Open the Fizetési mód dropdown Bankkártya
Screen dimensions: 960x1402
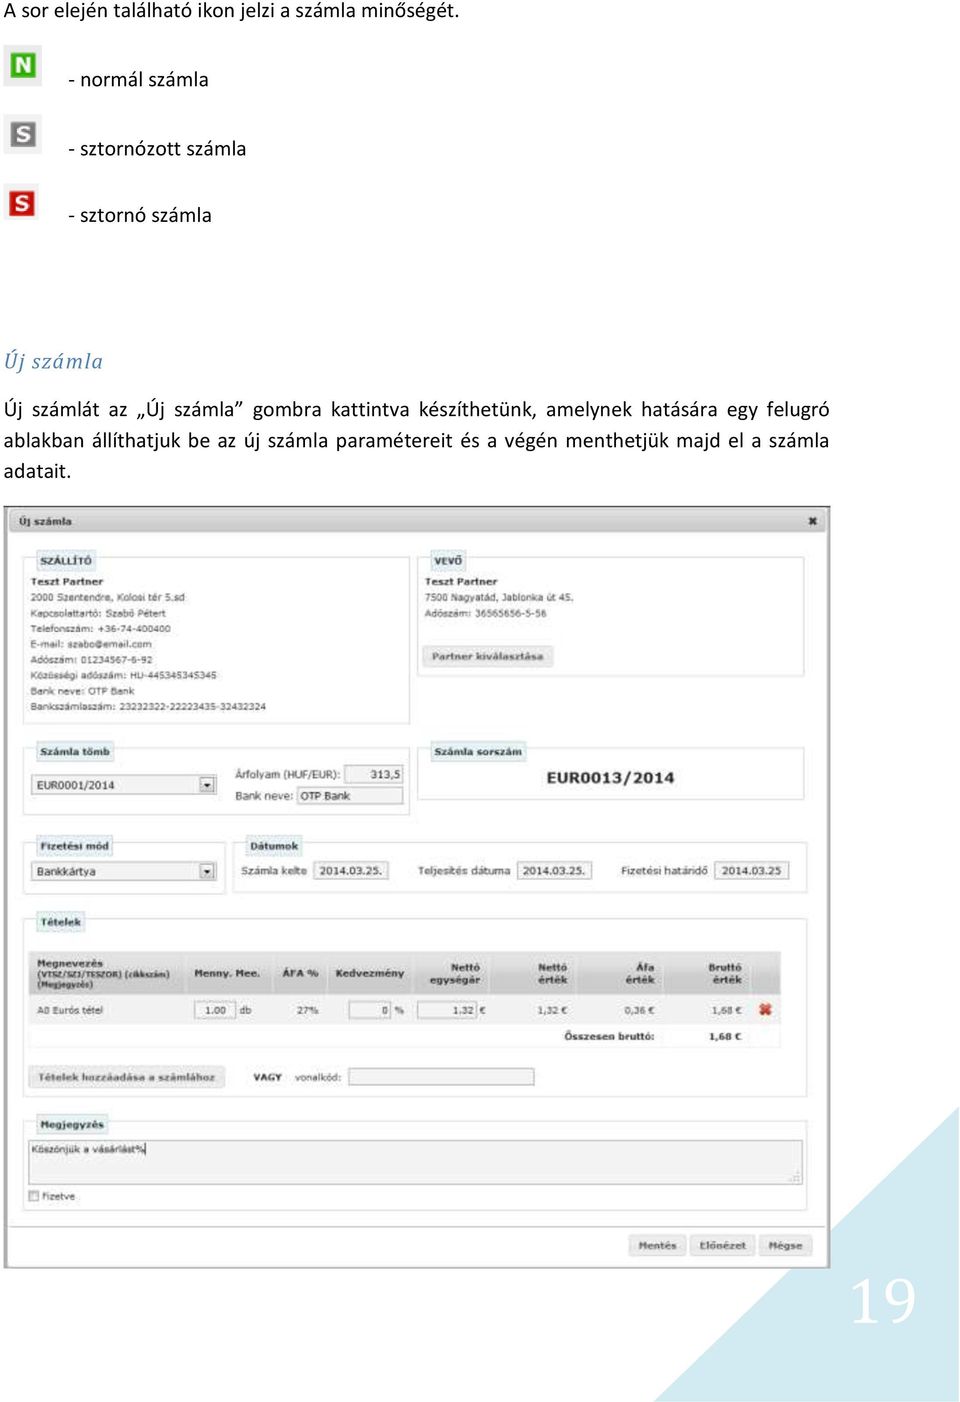[x=124, y=871]
